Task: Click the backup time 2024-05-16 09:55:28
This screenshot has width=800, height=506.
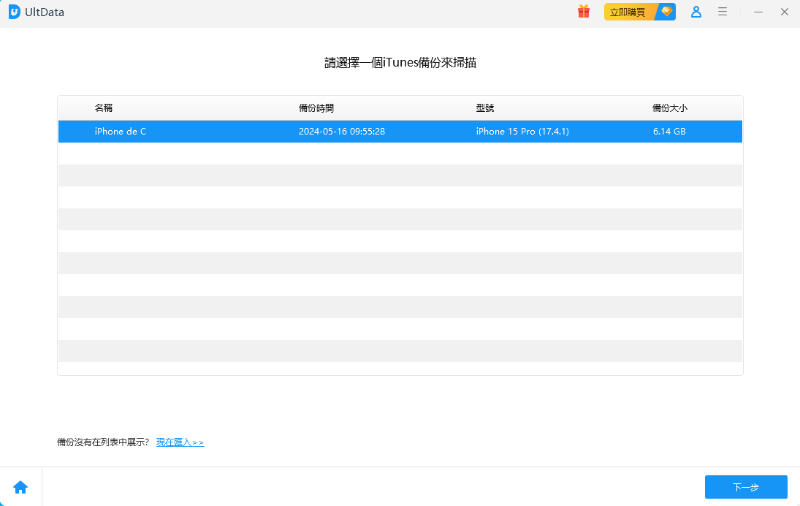Action: 342,132
